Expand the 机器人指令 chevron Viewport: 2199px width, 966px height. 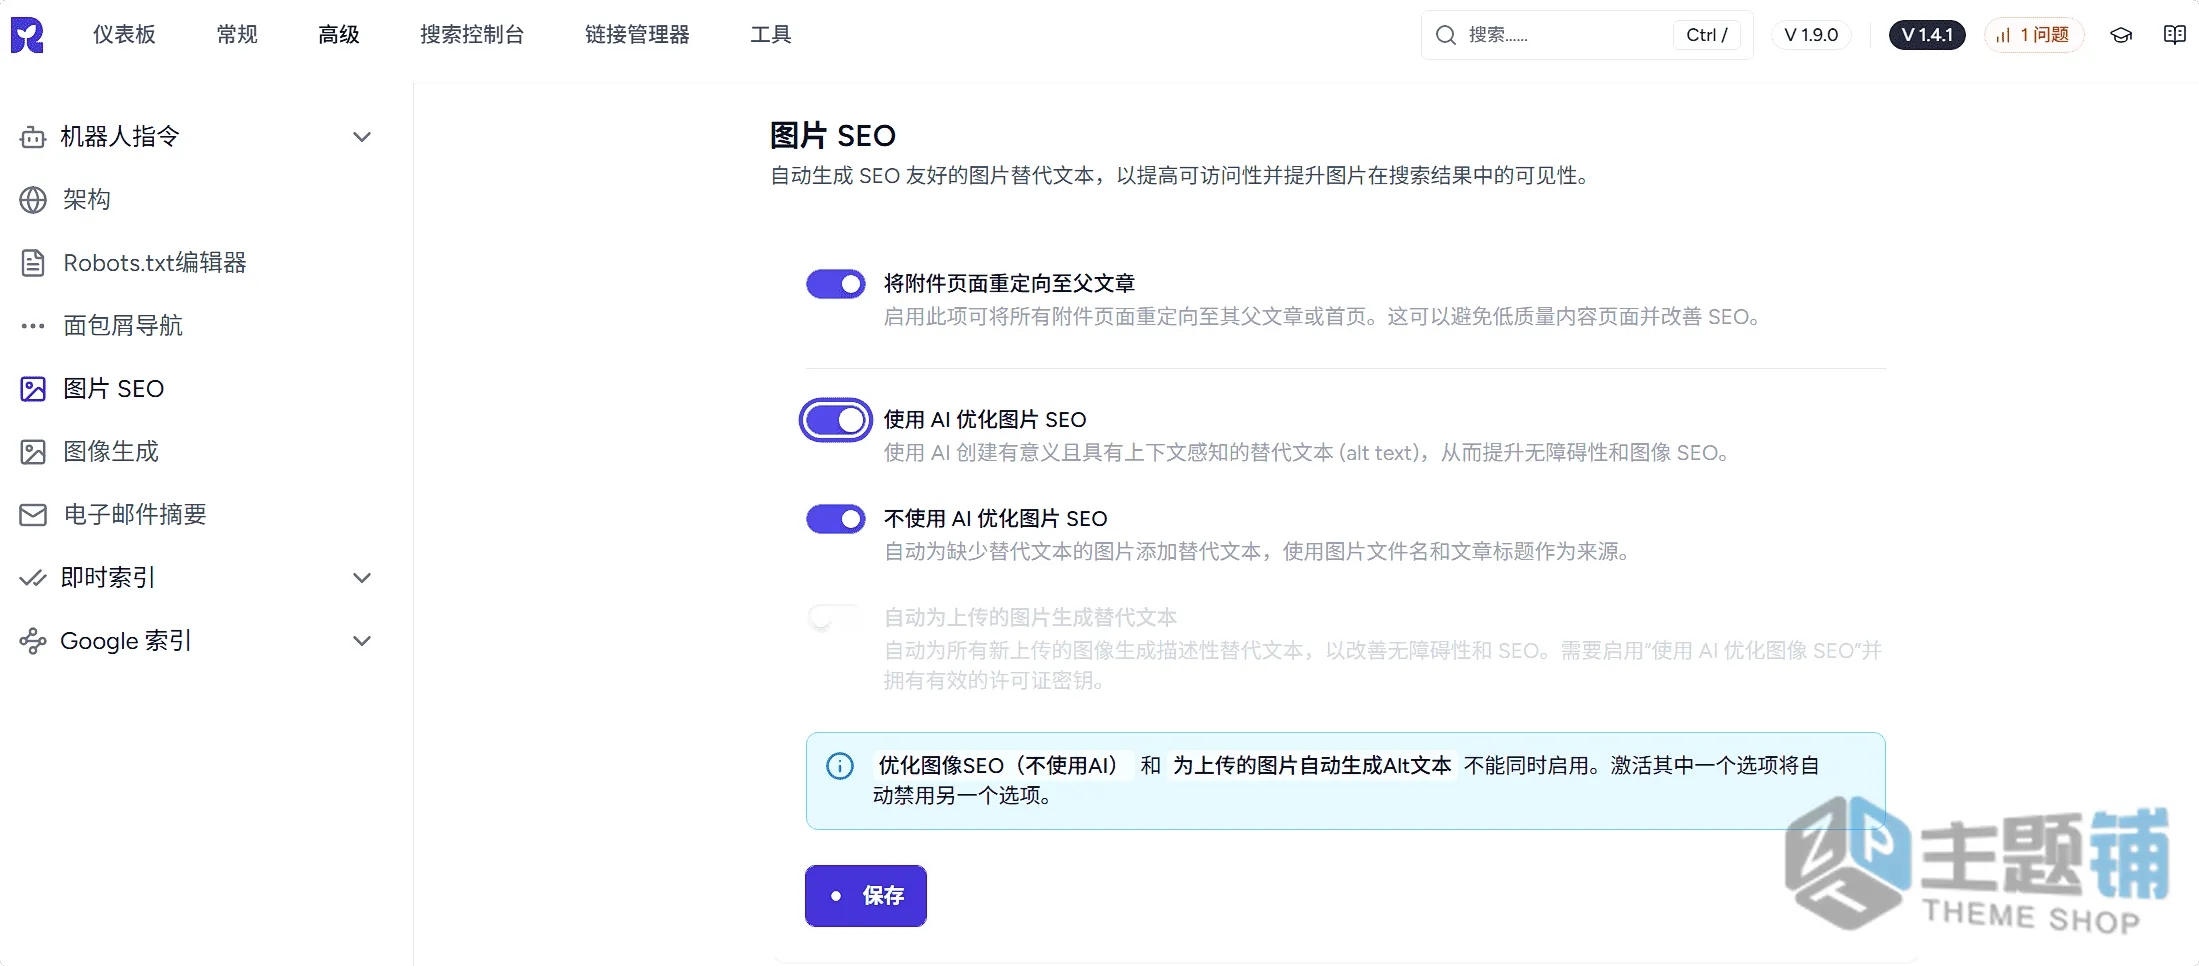(x=362, y=137)
